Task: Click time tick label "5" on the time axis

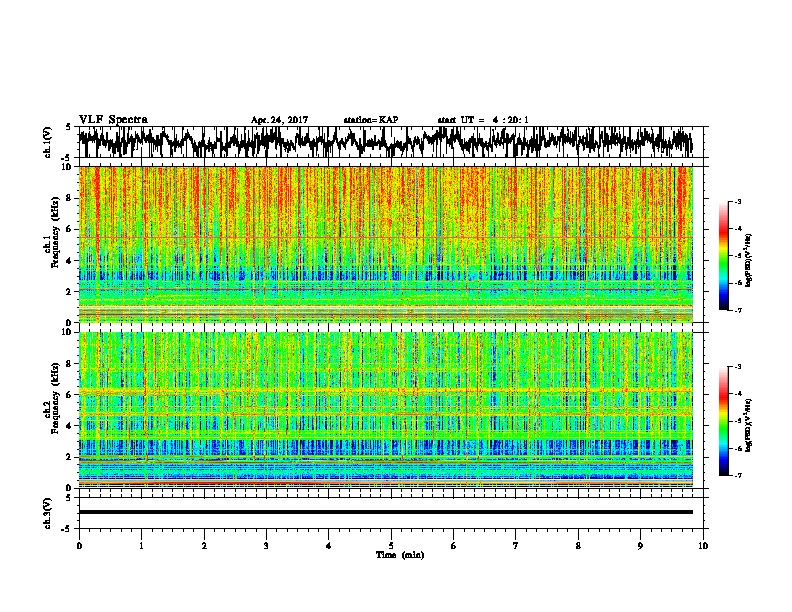Action: (391, 546)
